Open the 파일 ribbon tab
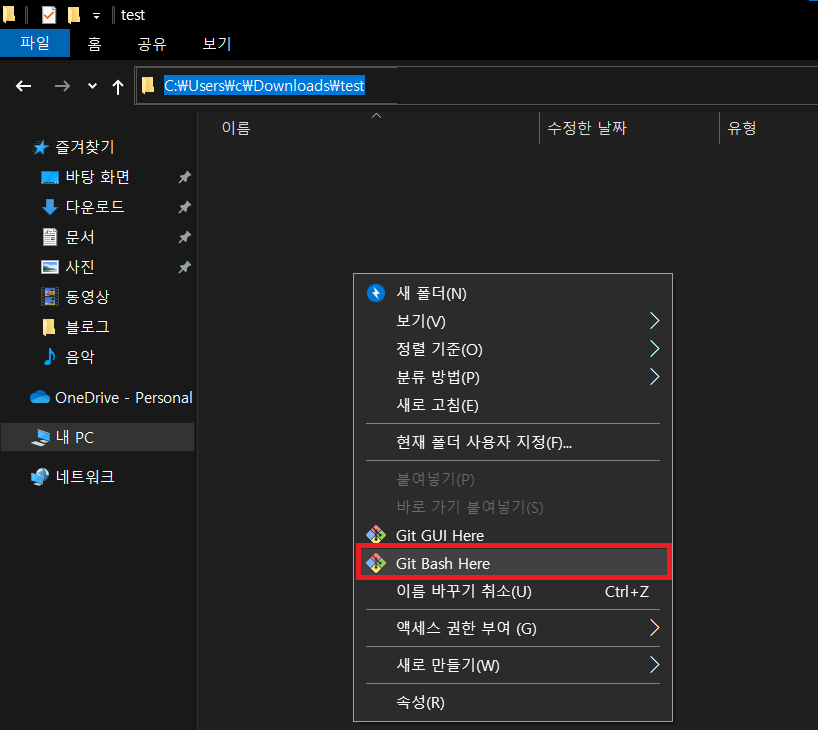The image size is (818, 730). click(35, 43)
